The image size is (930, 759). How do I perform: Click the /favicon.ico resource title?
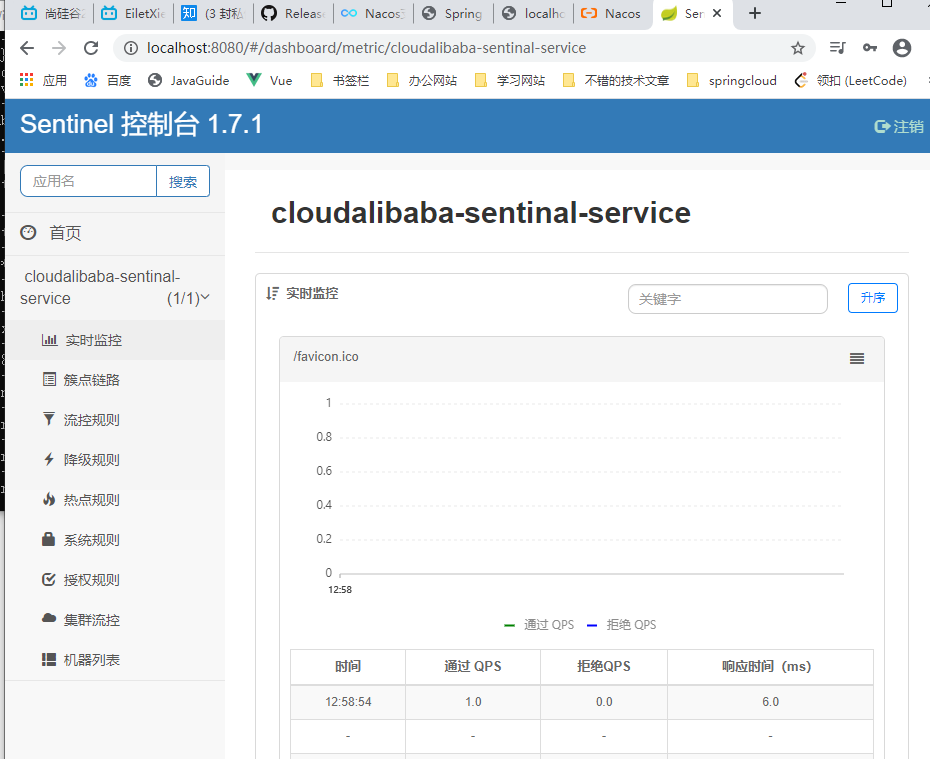tap(326, 357)
